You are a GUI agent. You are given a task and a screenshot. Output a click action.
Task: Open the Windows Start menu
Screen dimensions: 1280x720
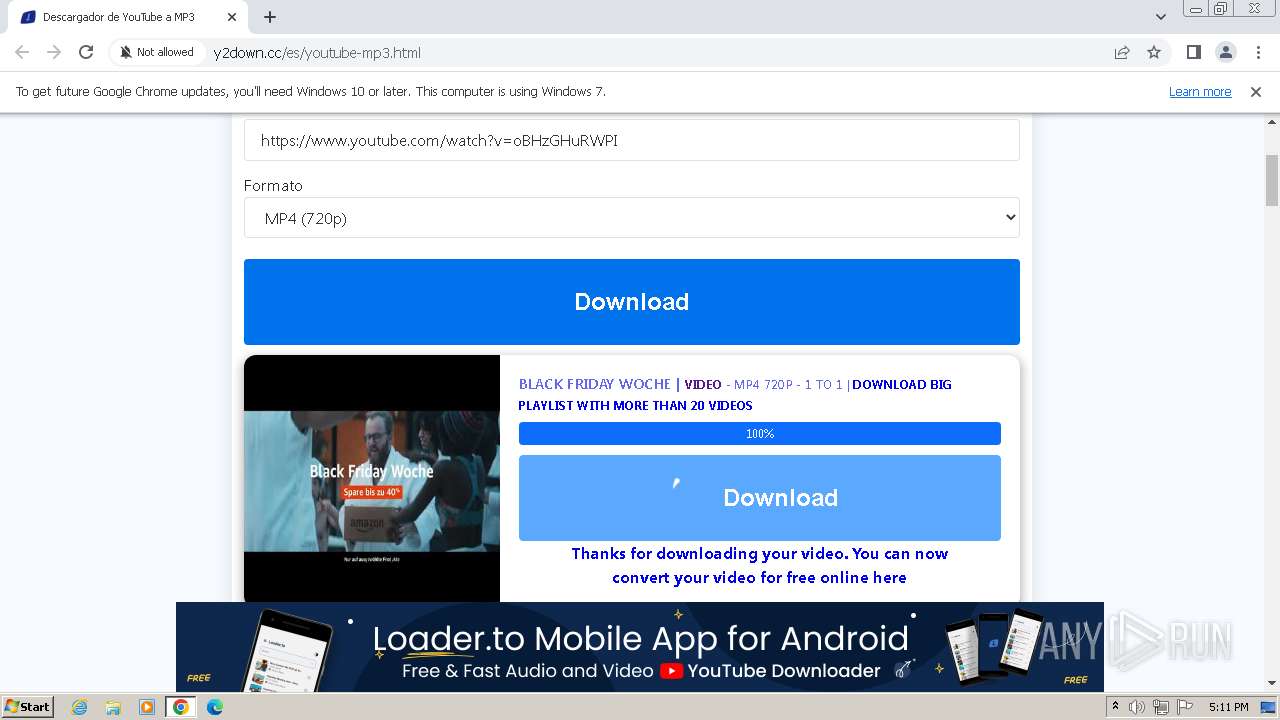[28, 707]
